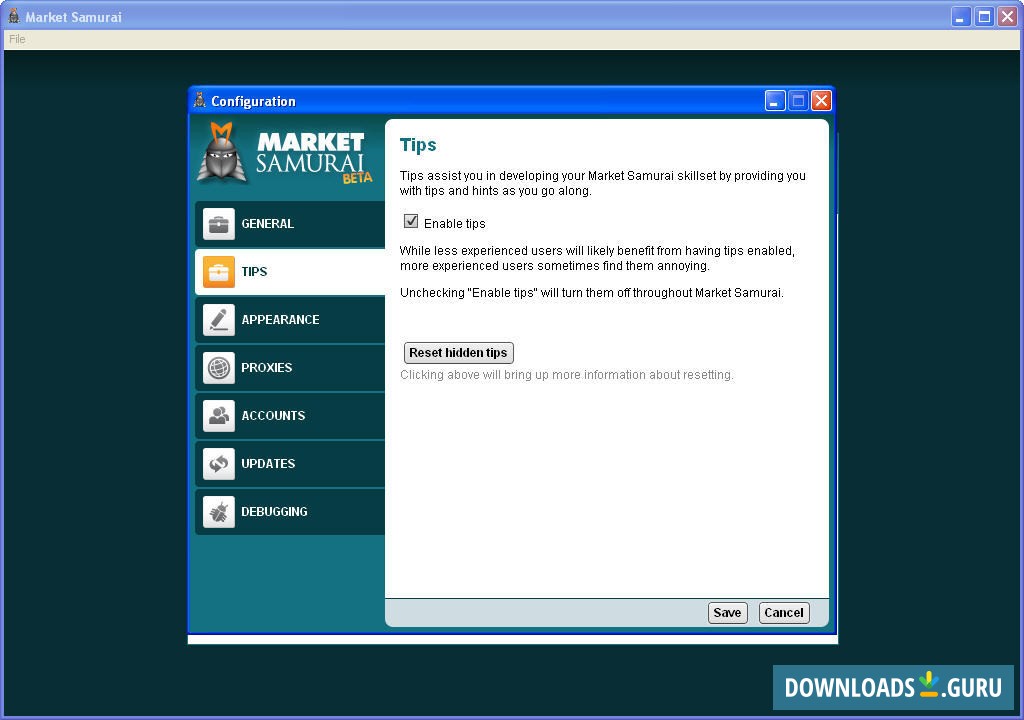Open the ACCOUNTS tab
This screenshot has width=1024, height=720.
(290, 416)
